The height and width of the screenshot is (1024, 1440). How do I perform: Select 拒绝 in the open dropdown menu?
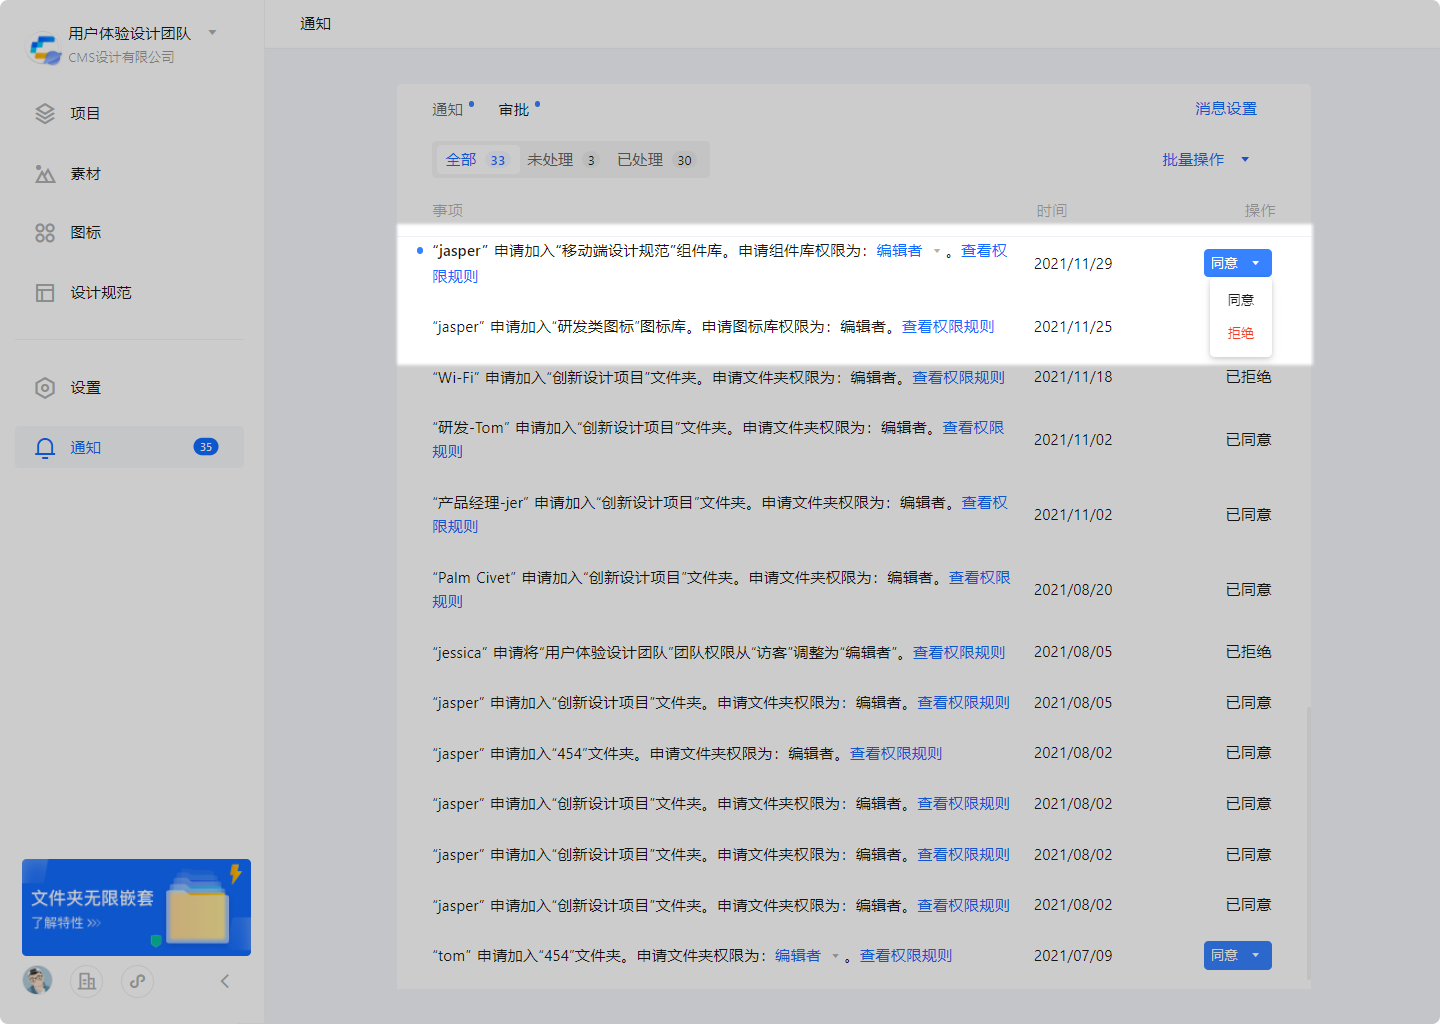coord(1241,333)
